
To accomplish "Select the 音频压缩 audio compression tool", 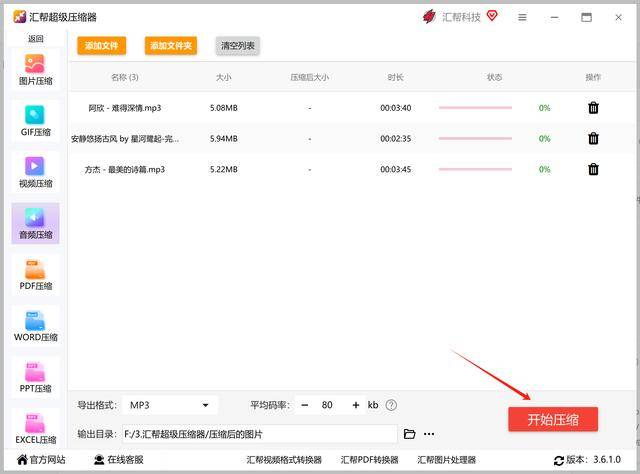I will click(x=36, y=224).
